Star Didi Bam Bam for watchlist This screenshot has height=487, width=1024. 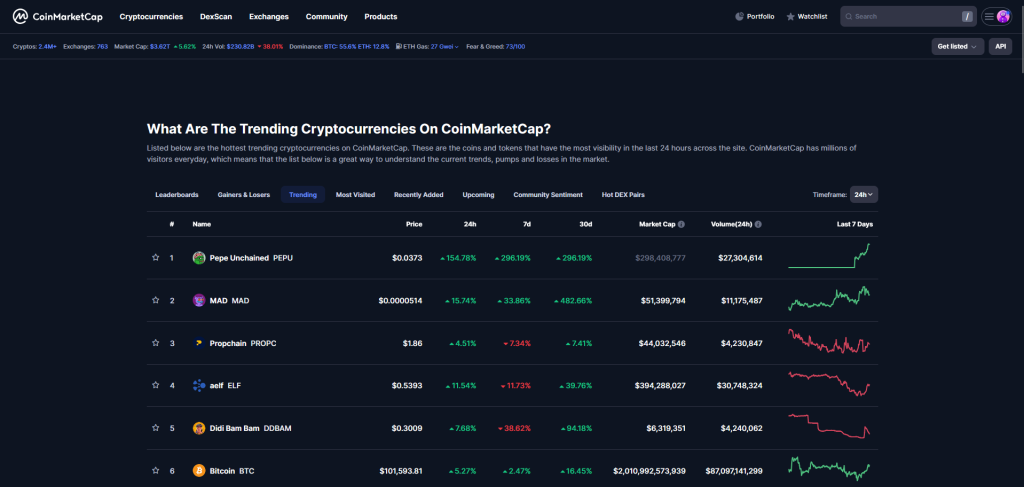[x=155, y=428]
